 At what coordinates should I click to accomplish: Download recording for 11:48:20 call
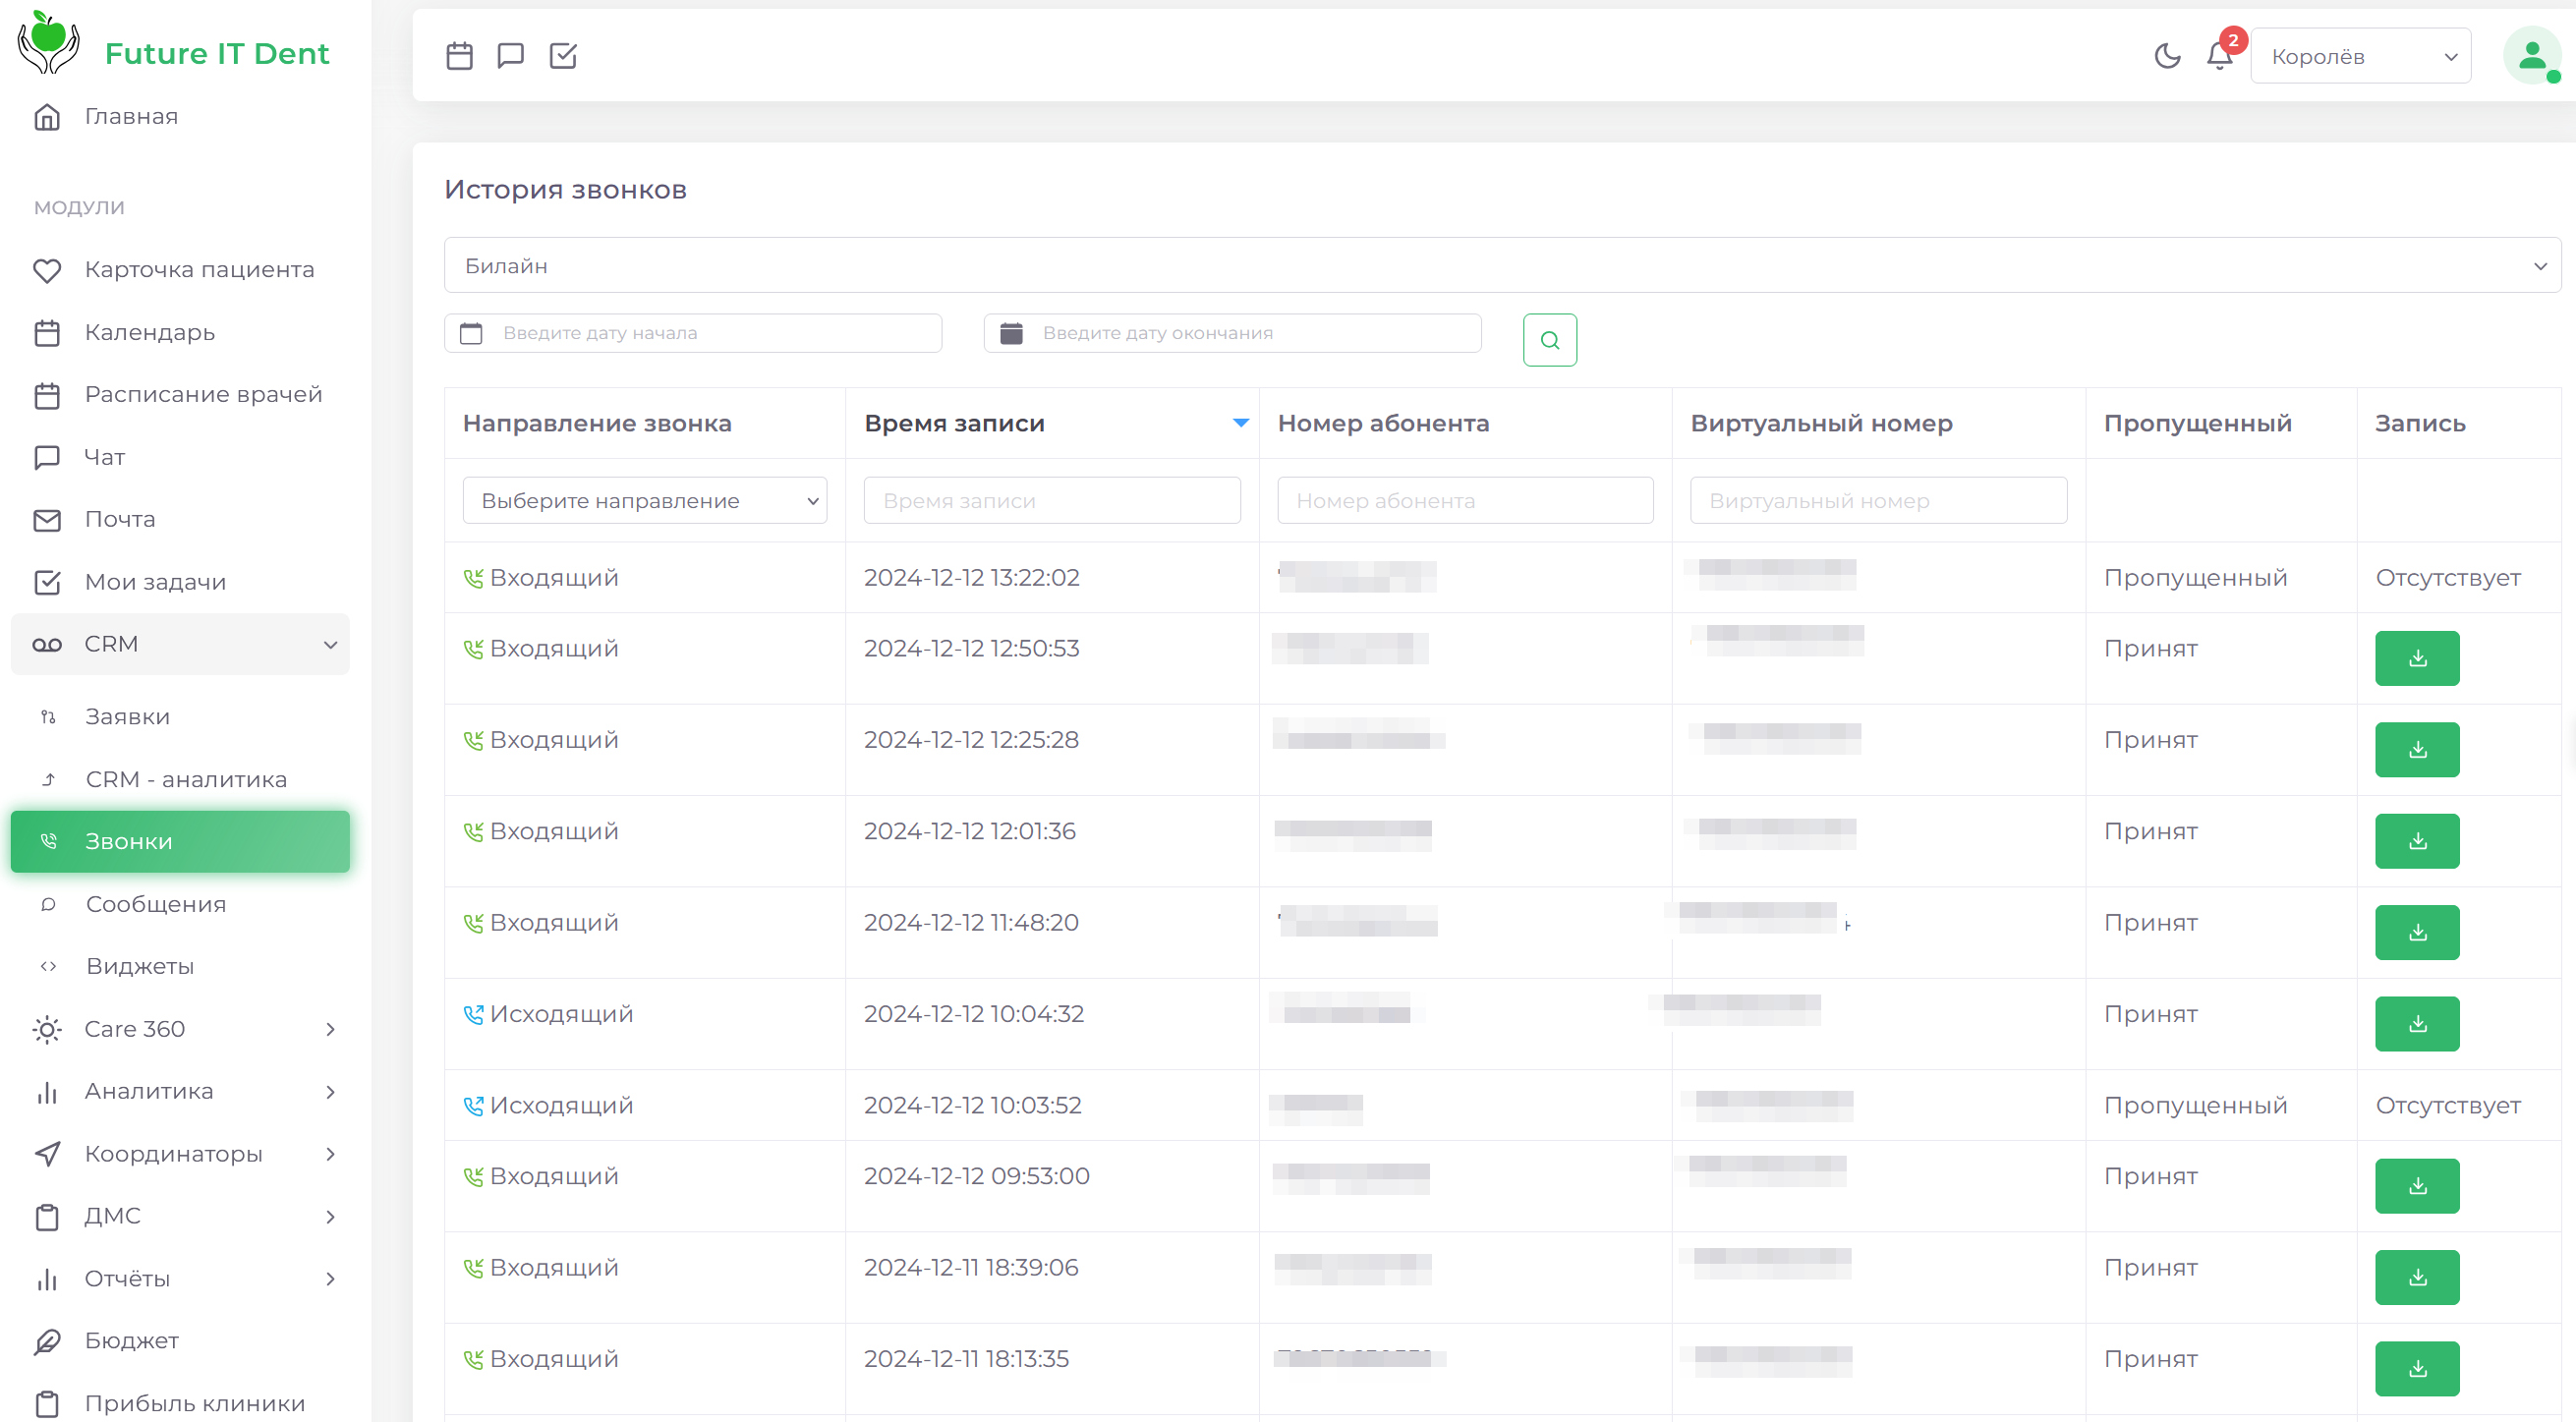(x=2417, y=932)
